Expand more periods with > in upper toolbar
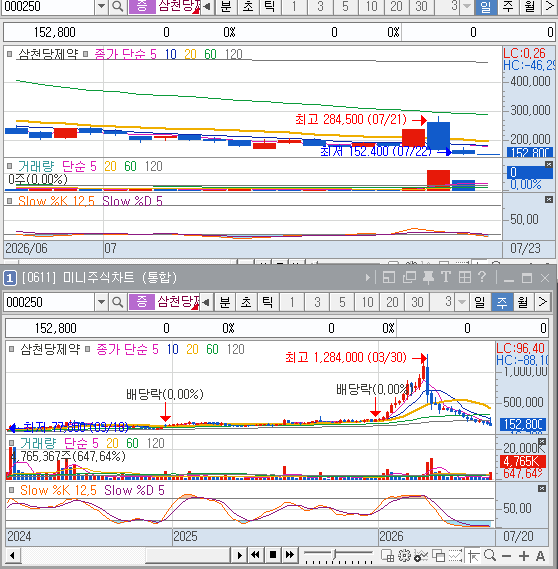 click(x=549, y=6)
